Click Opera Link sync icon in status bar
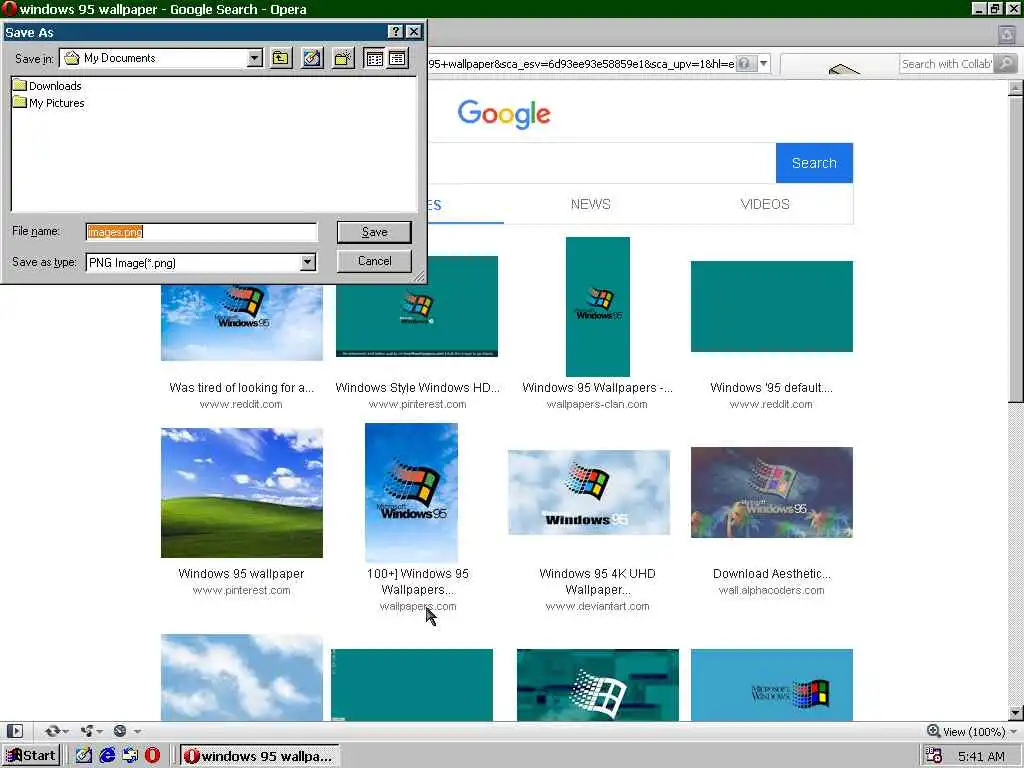The image size is (1024, 768). click(52, 731)
